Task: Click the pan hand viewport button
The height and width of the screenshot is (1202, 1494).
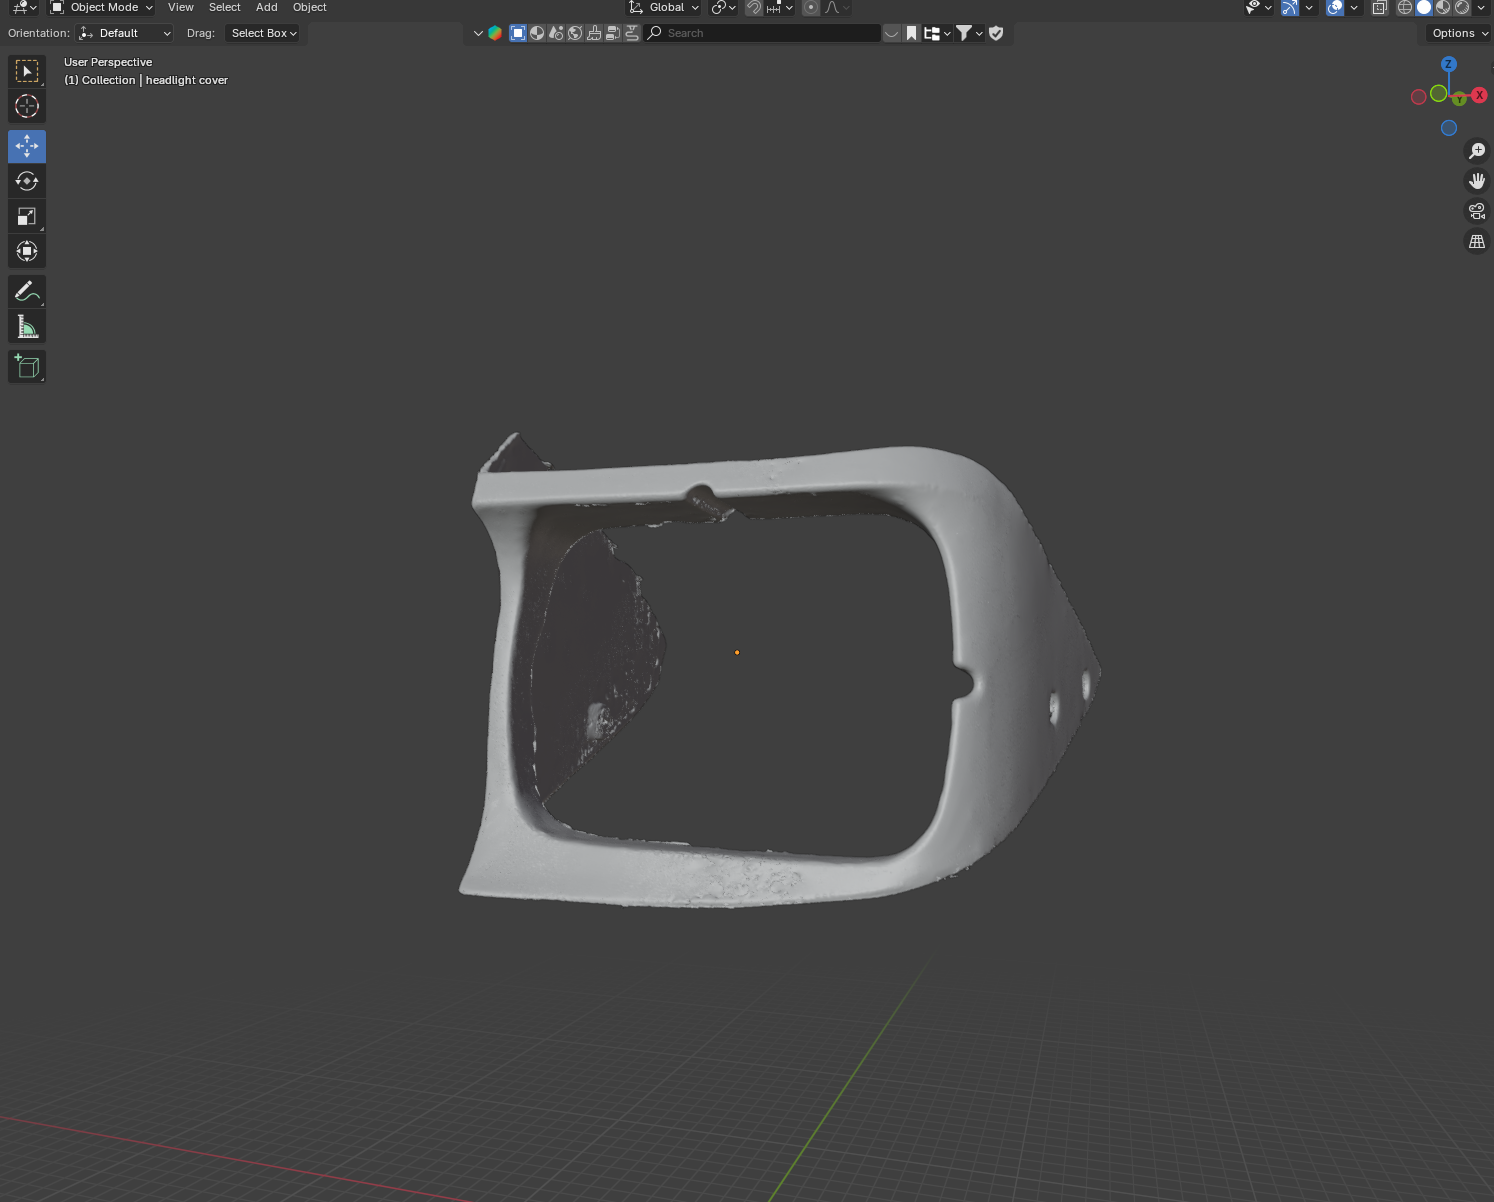Action: point(1477,181)
